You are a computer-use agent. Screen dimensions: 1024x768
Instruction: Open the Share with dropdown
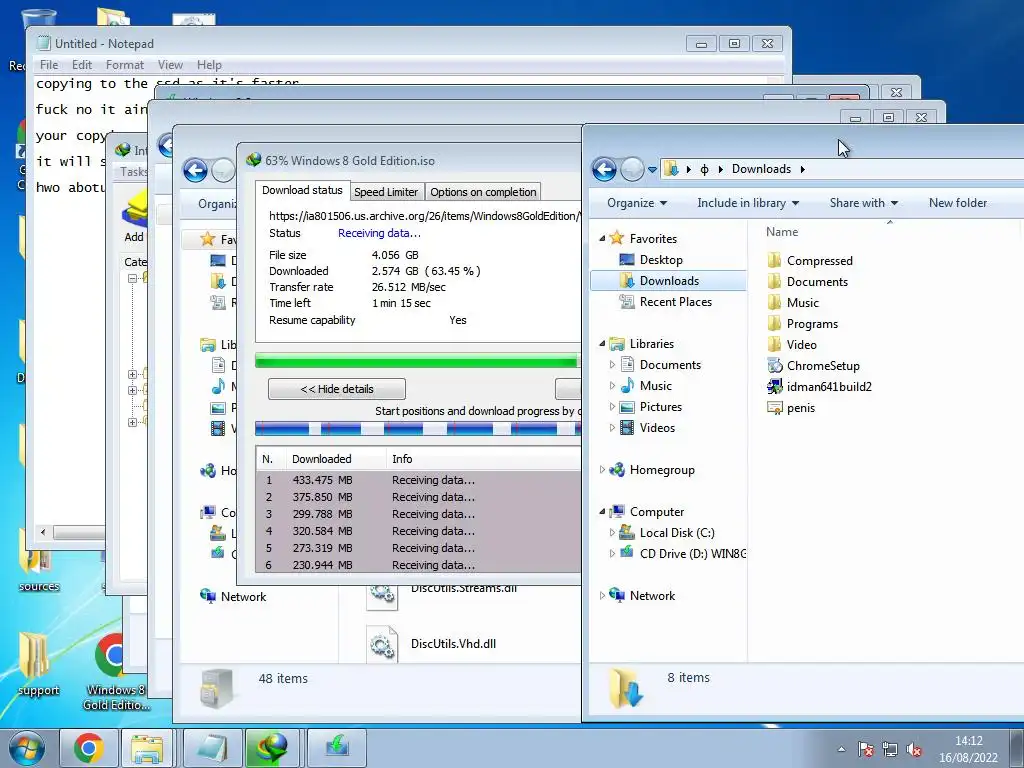coord(863,203)
